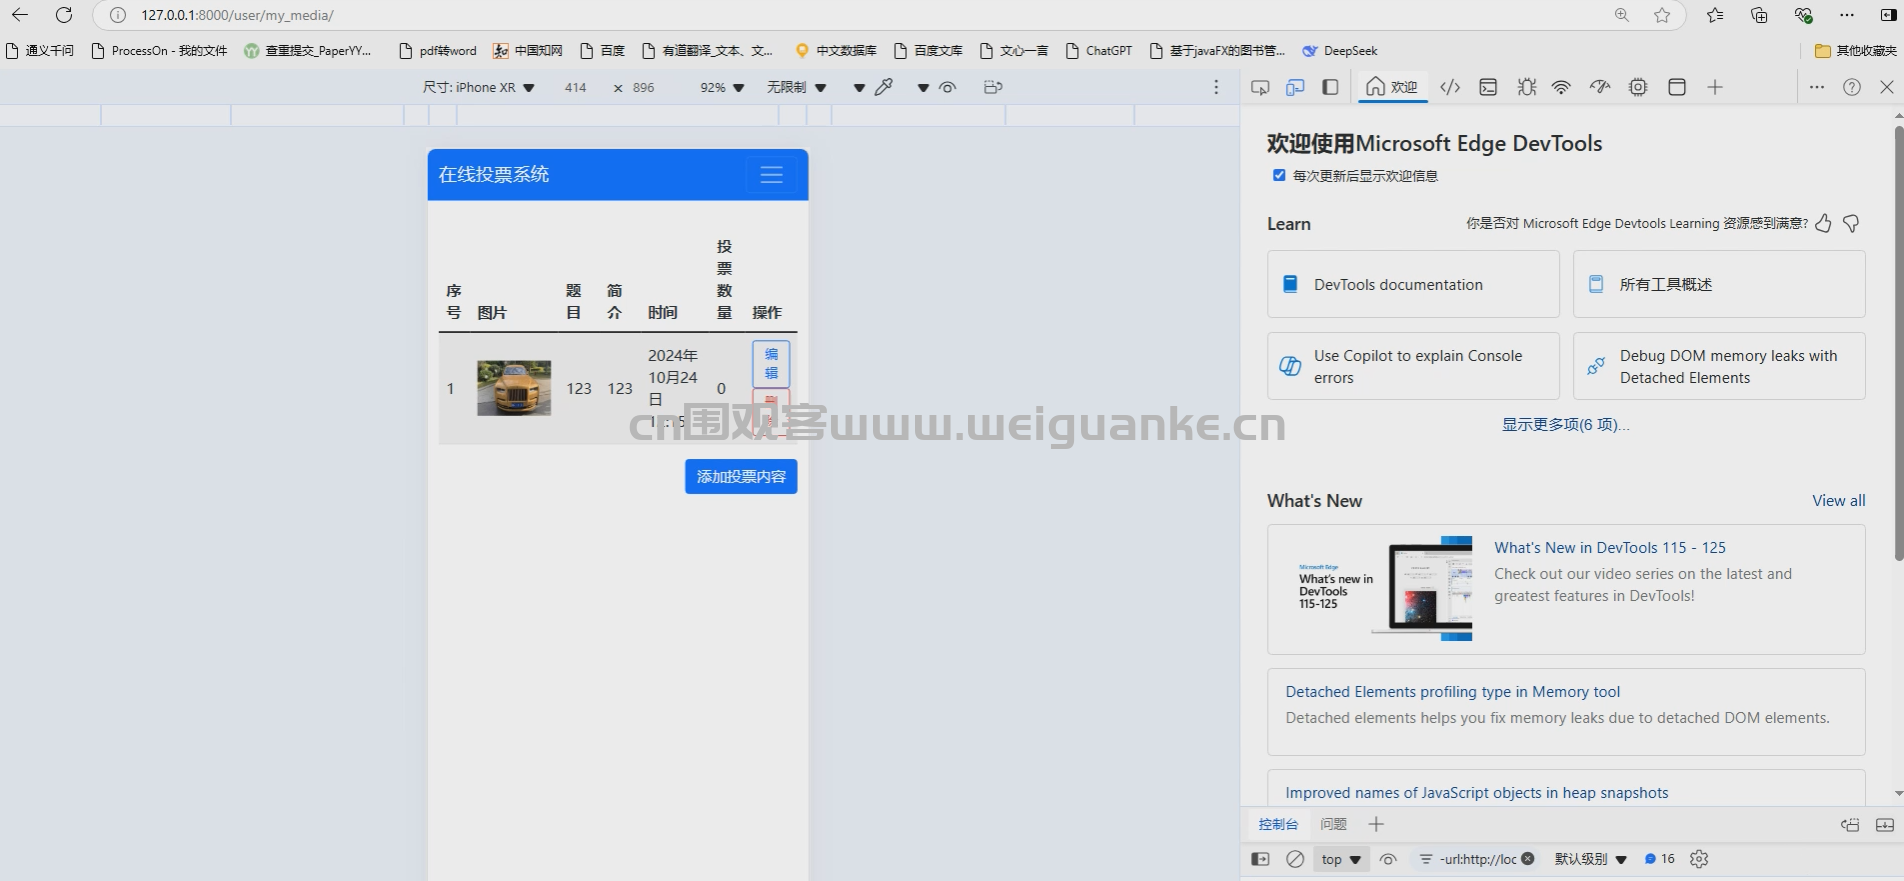Open the 默认级别 log level dropdown
Image resolution: width=1904 pixels, height=881 pixels.
(1591, 859)
